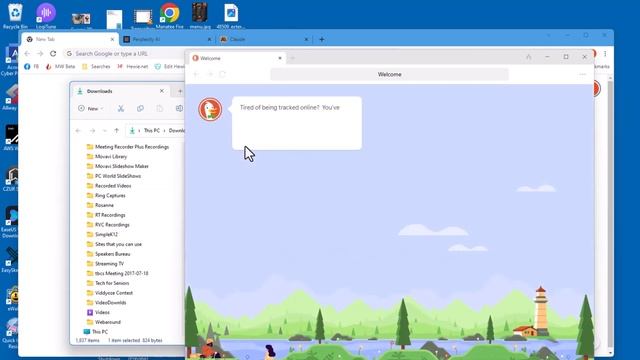
Task: Close the Downloads tab in File Explorer
Action: coord(162,91)
